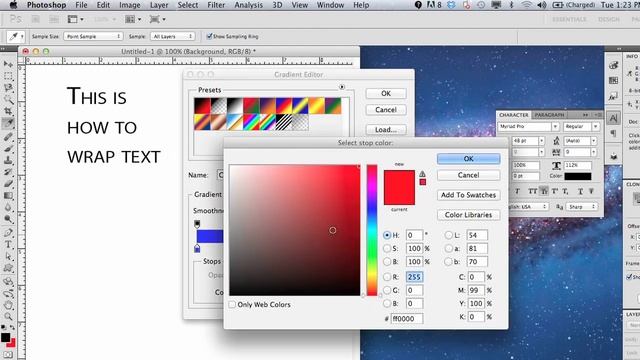The height and width of the screenshot is (360, 640).
Task: Enable Only Web Colors checkbox
Action: [x=232, y=304]
